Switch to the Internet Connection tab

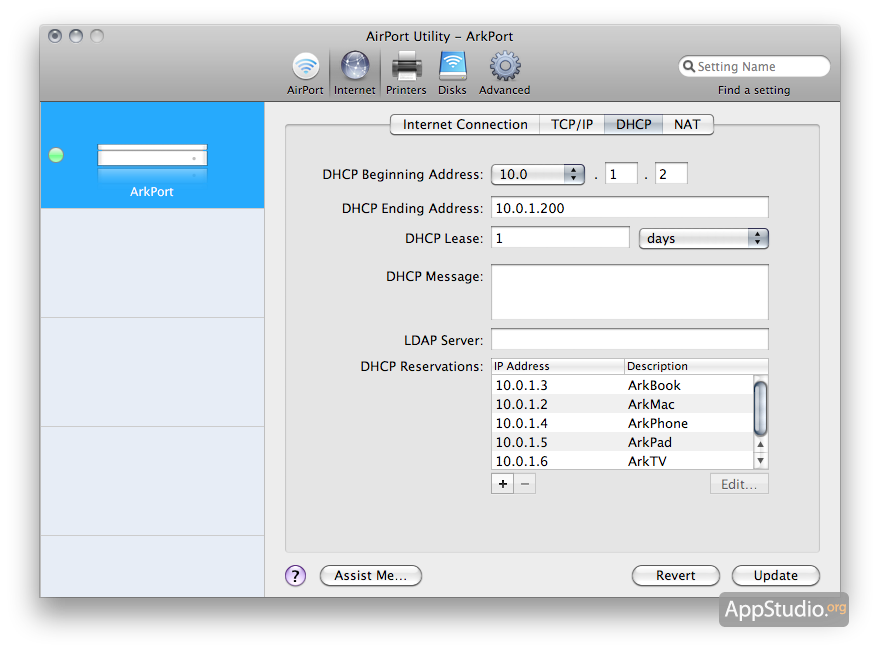tap(465, 124)
